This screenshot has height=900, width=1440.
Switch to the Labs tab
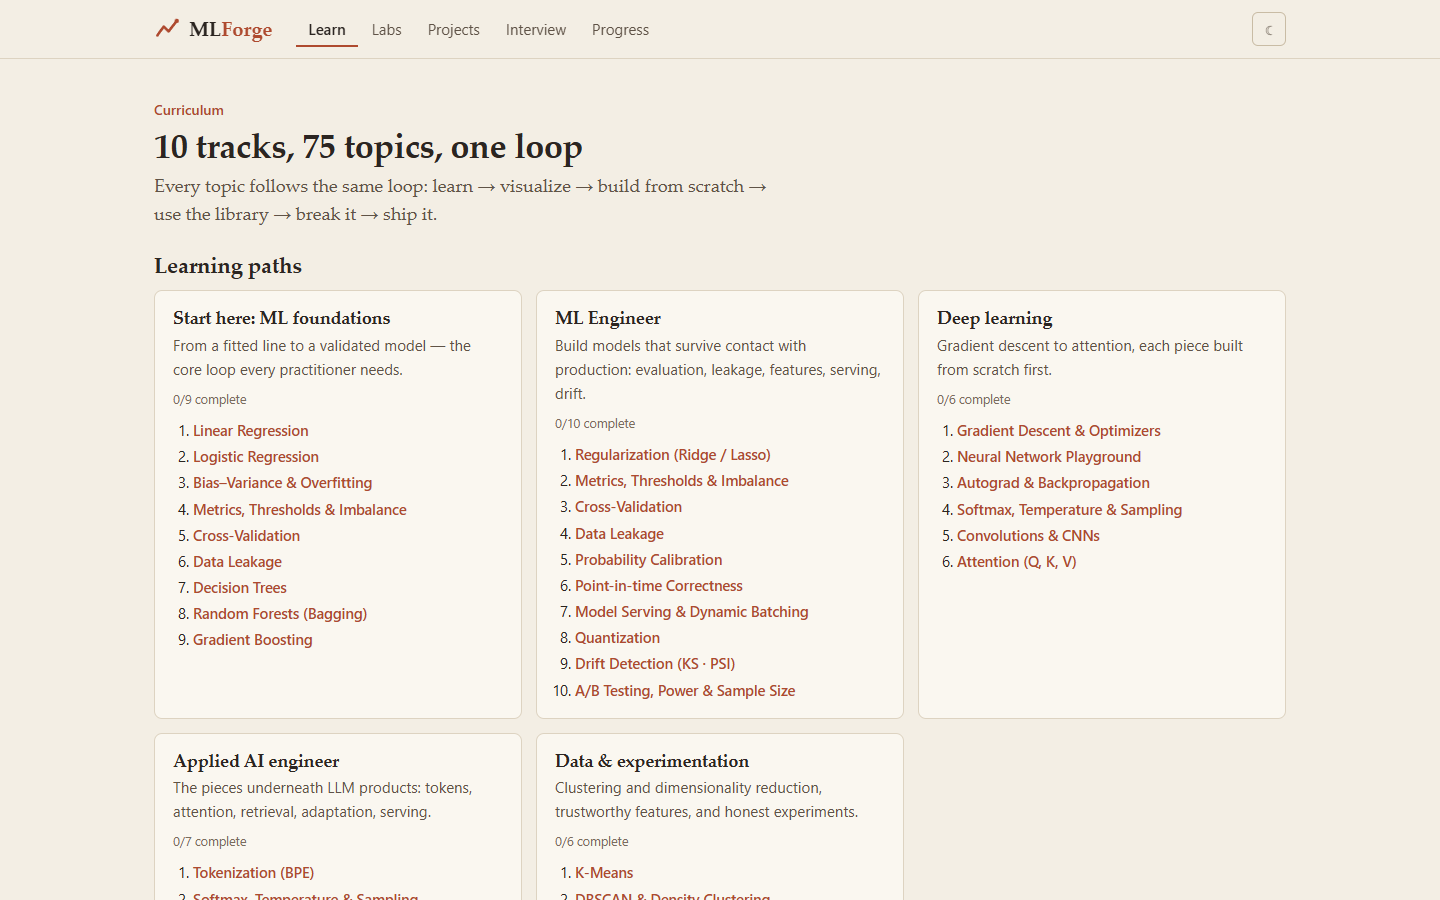tap(386, 30)
